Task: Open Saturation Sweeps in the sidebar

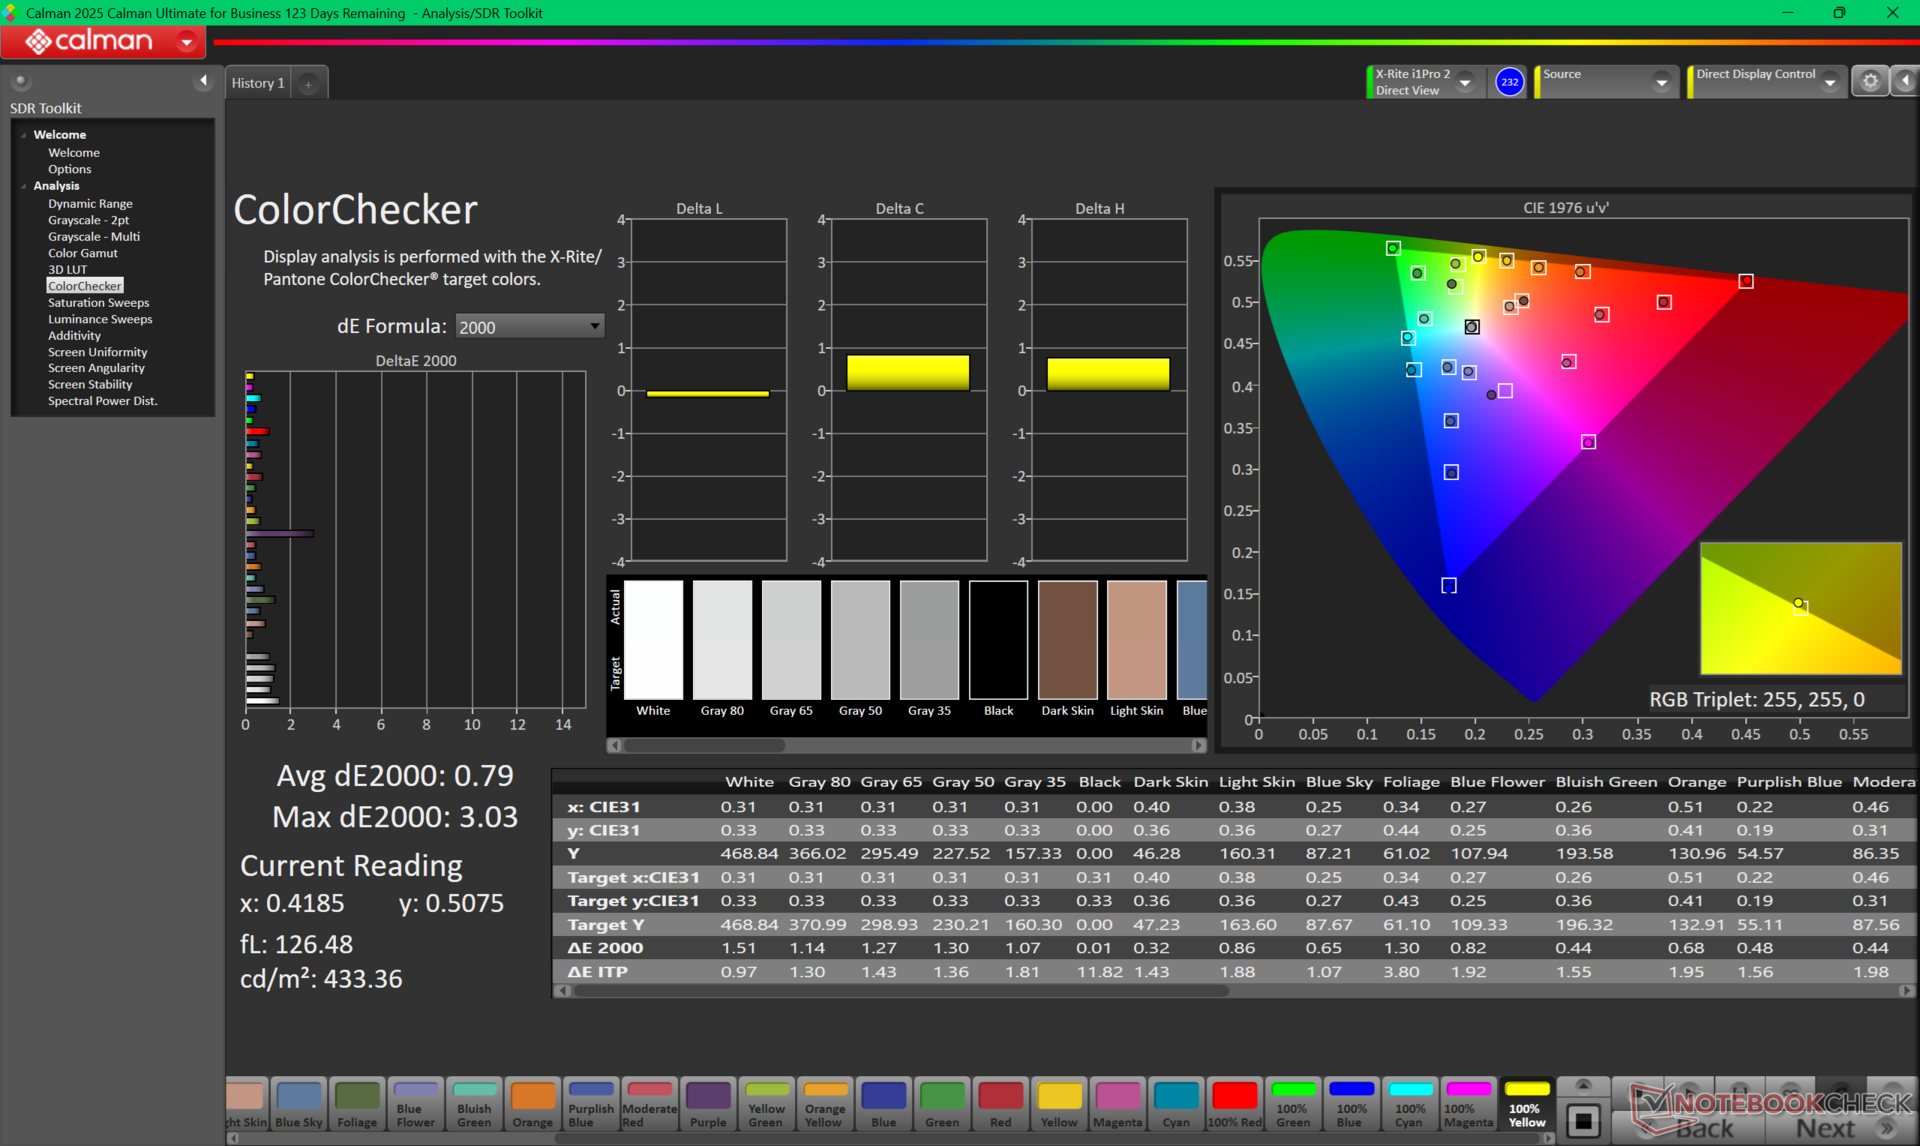Action: (98, 302)
